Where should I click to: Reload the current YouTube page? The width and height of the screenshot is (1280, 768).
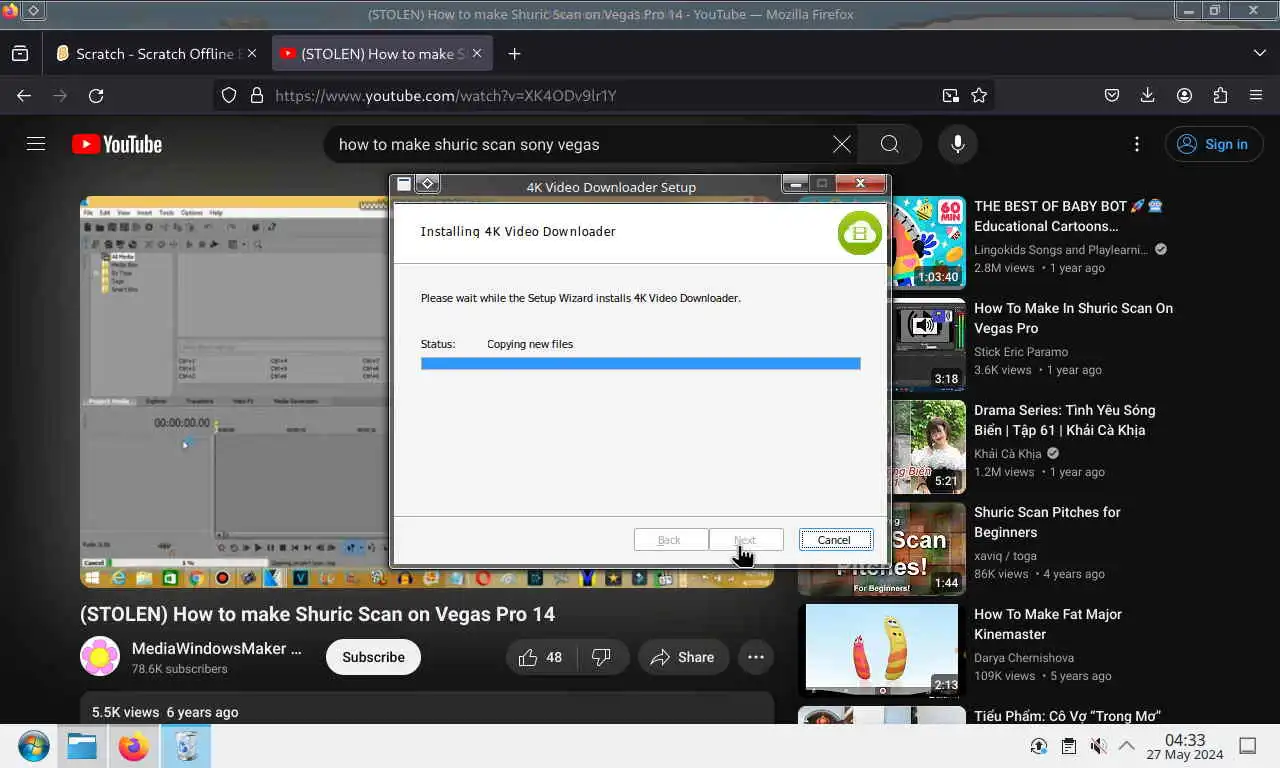(96, 96)
